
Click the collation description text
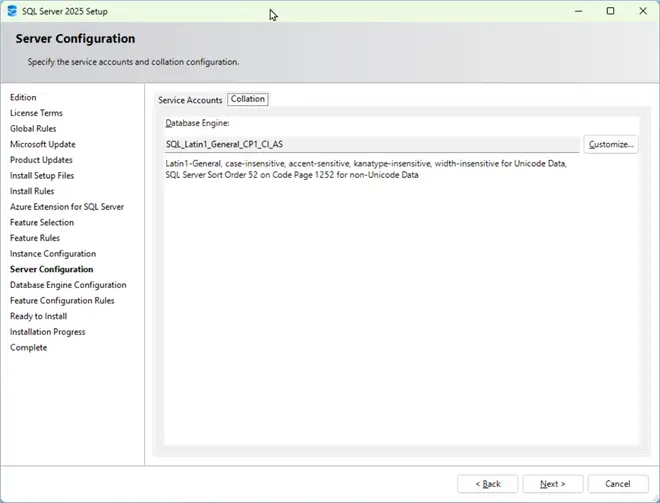tap(366, 169)
